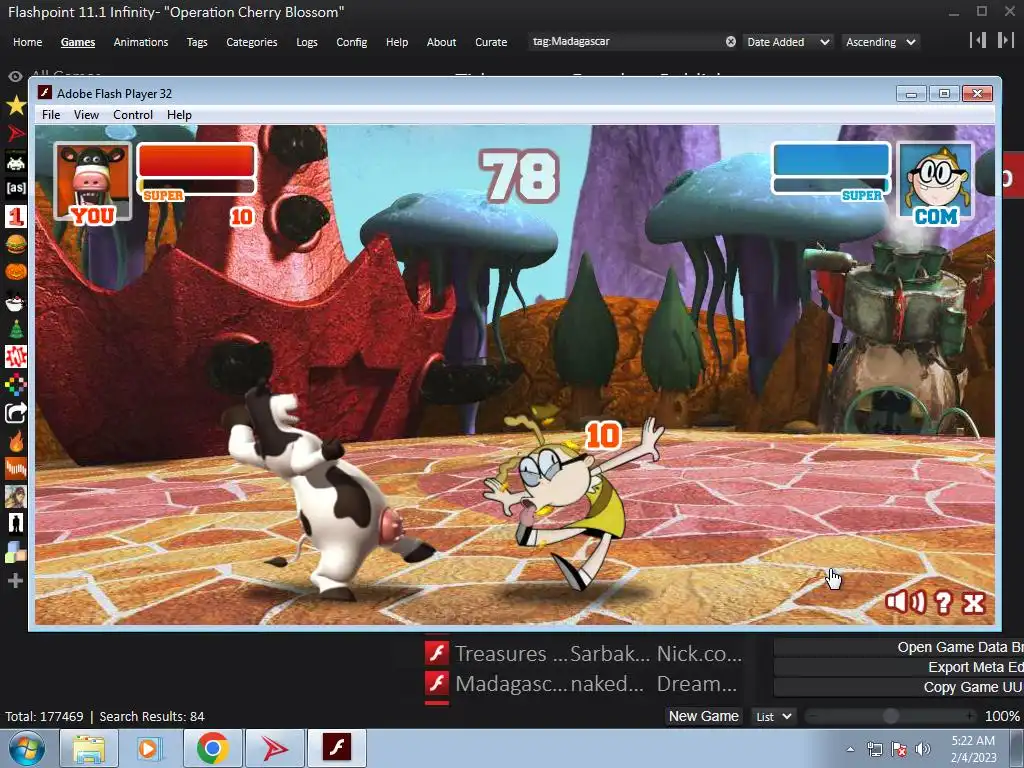The width and height of the screenshot is (1024, 768).
Task: Open the Ascending order dropdown
Action: (x=880, y=42)
